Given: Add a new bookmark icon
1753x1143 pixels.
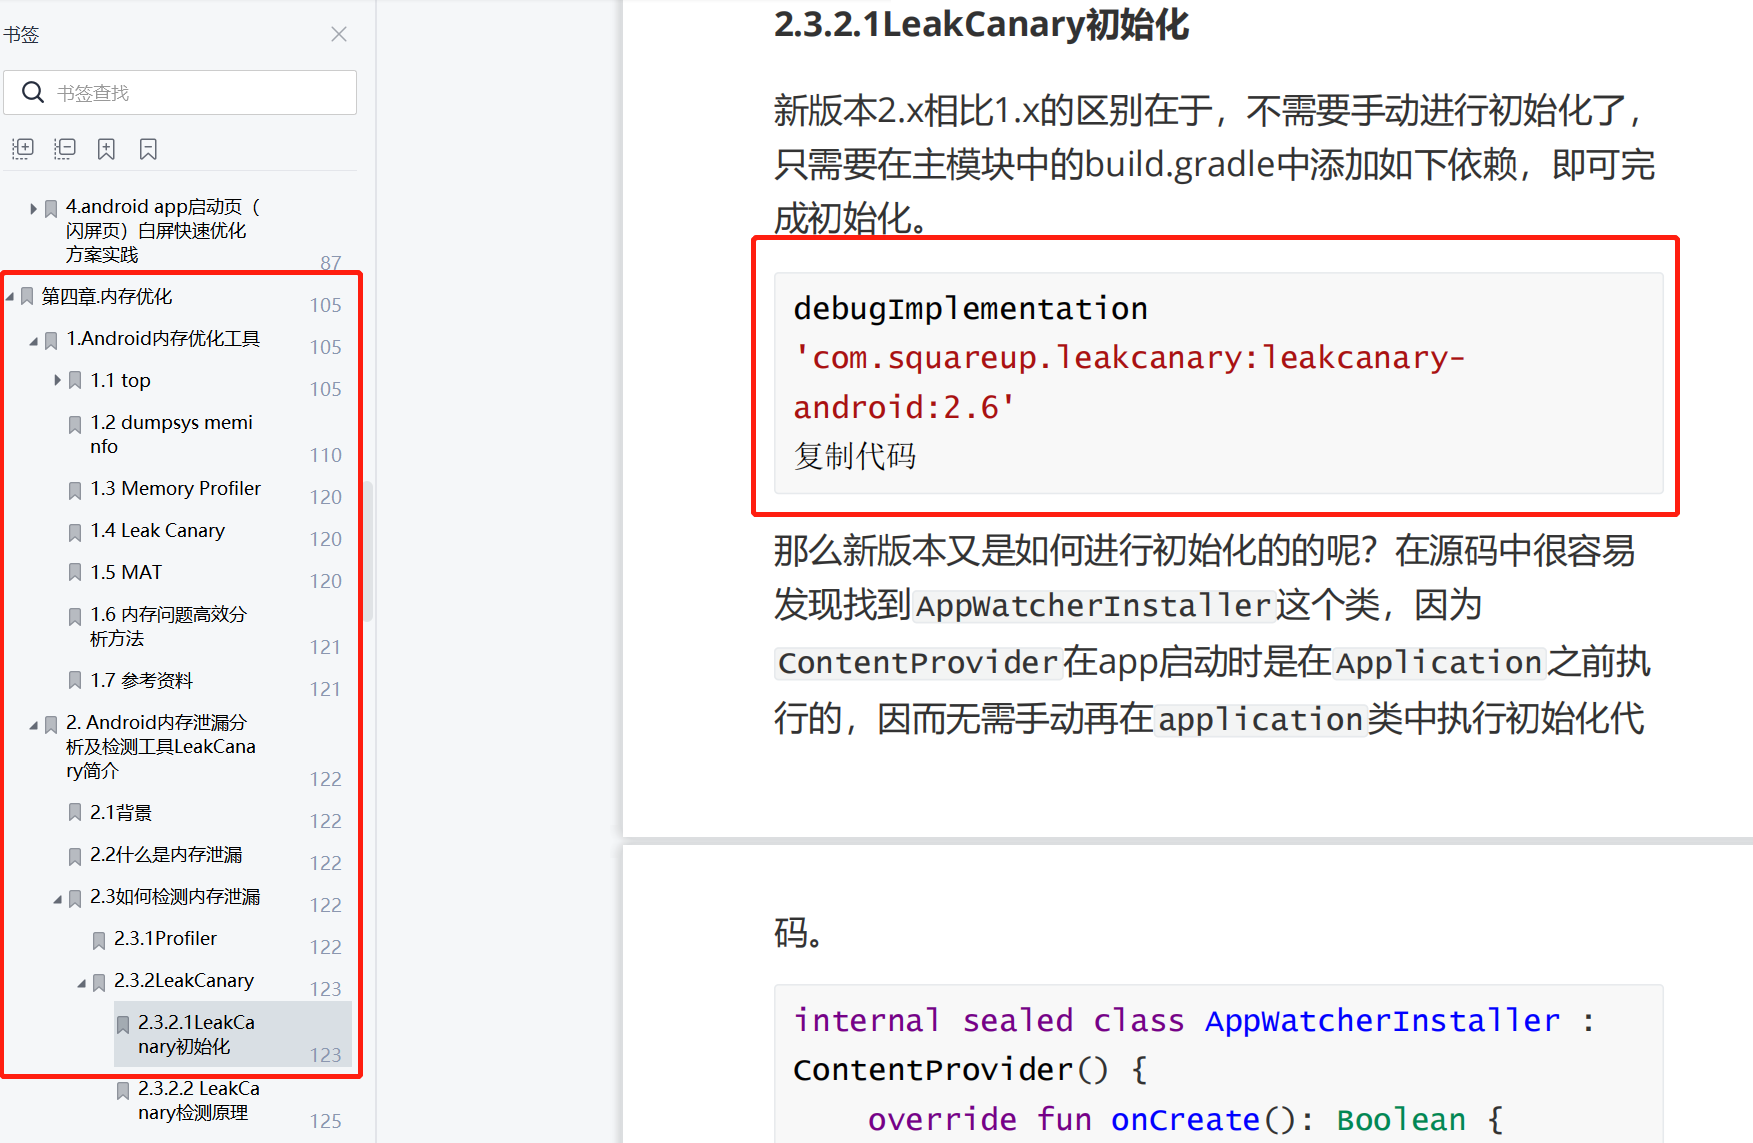Looking at the screenshot, I should coord(106,149).
